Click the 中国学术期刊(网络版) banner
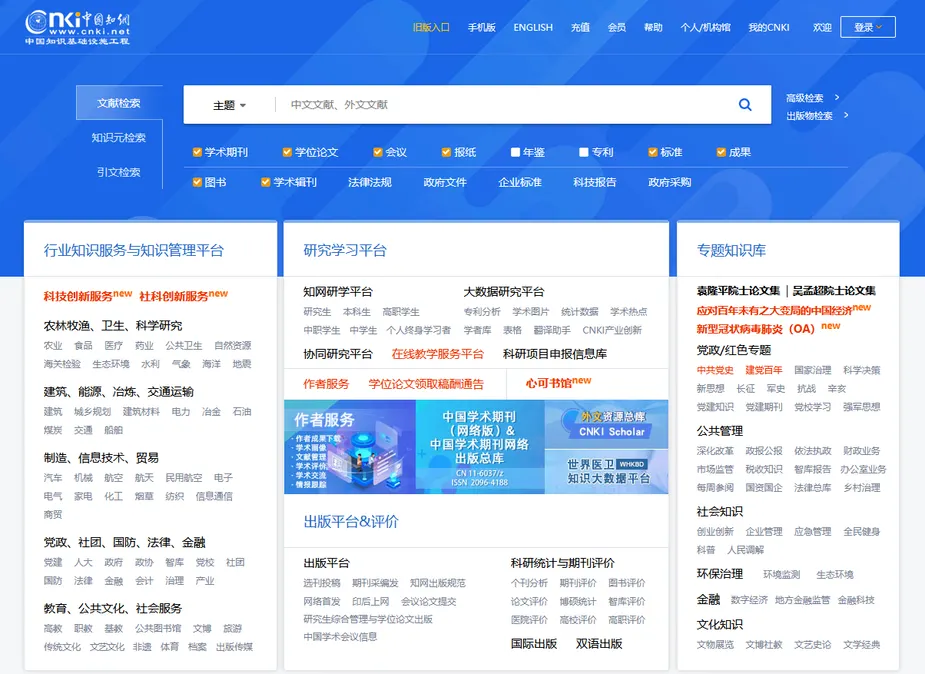The width and height of the screenshot is (925, 674). point(480,446)
